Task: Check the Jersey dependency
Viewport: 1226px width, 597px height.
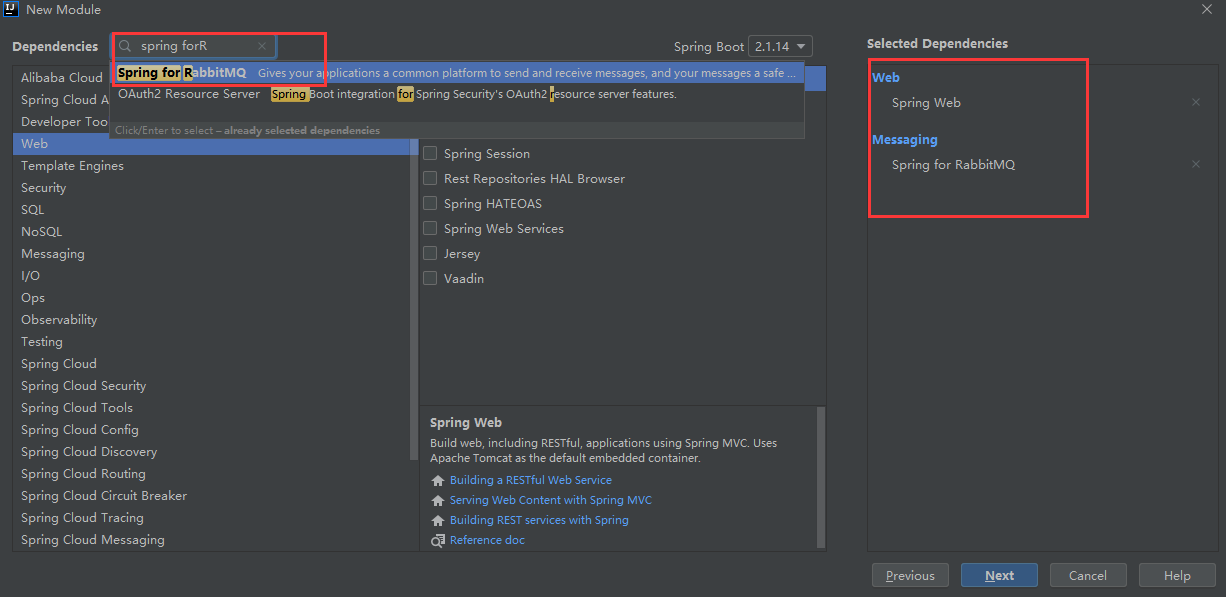Action: point(430,253)
